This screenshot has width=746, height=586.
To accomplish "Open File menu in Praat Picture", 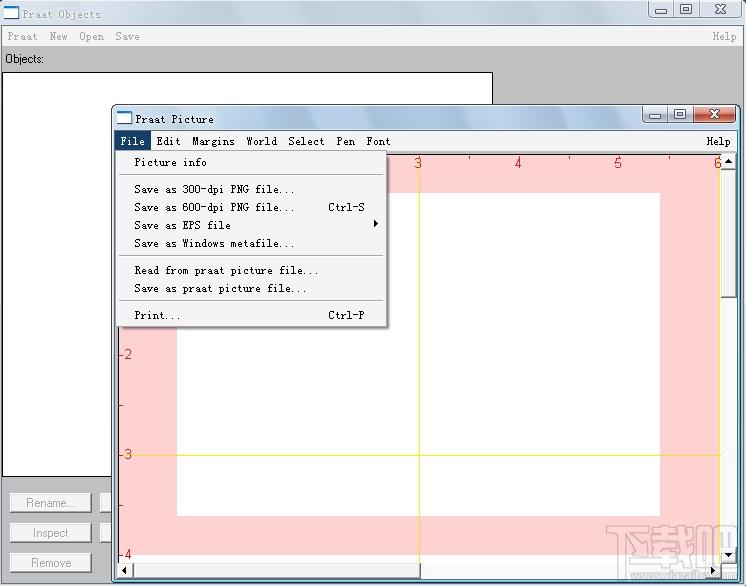I will click(132, 141).
